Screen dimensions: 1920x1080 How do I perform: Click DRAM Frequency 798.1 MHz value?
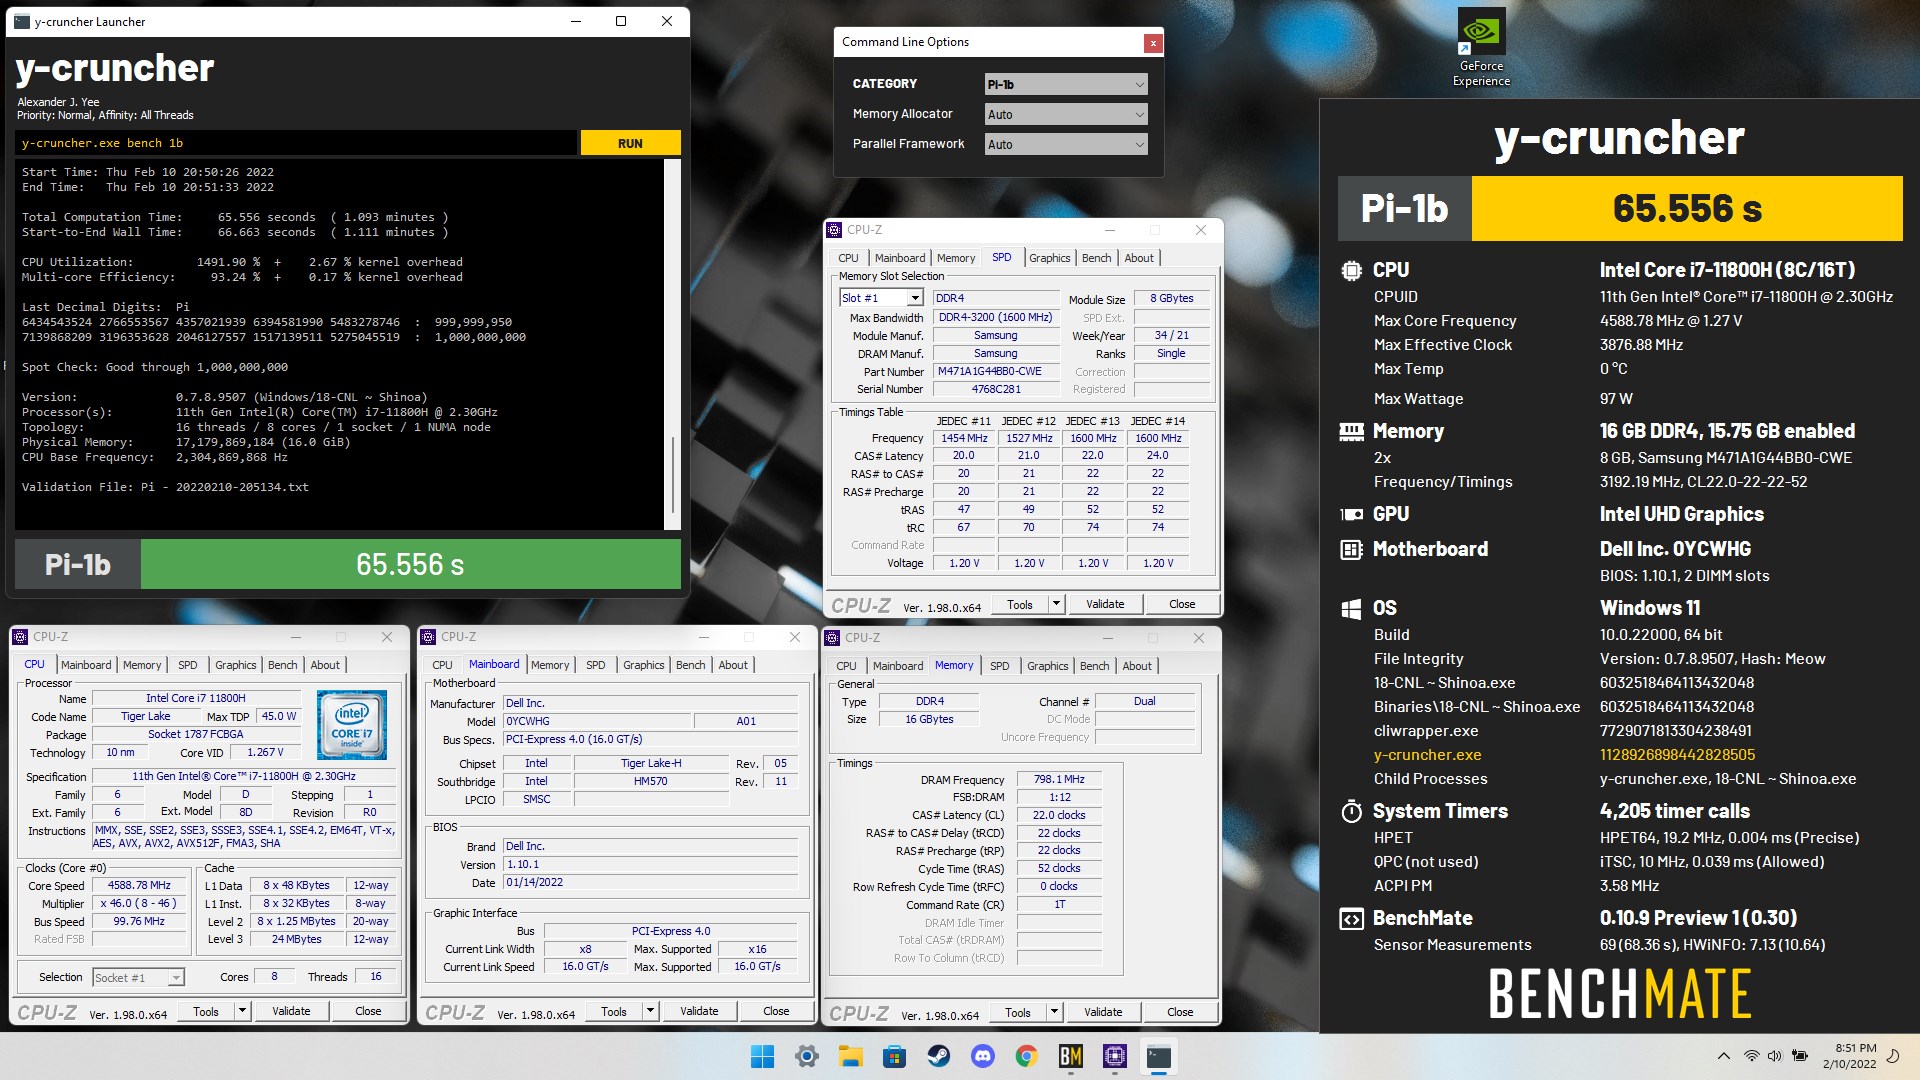(1059, 779)
